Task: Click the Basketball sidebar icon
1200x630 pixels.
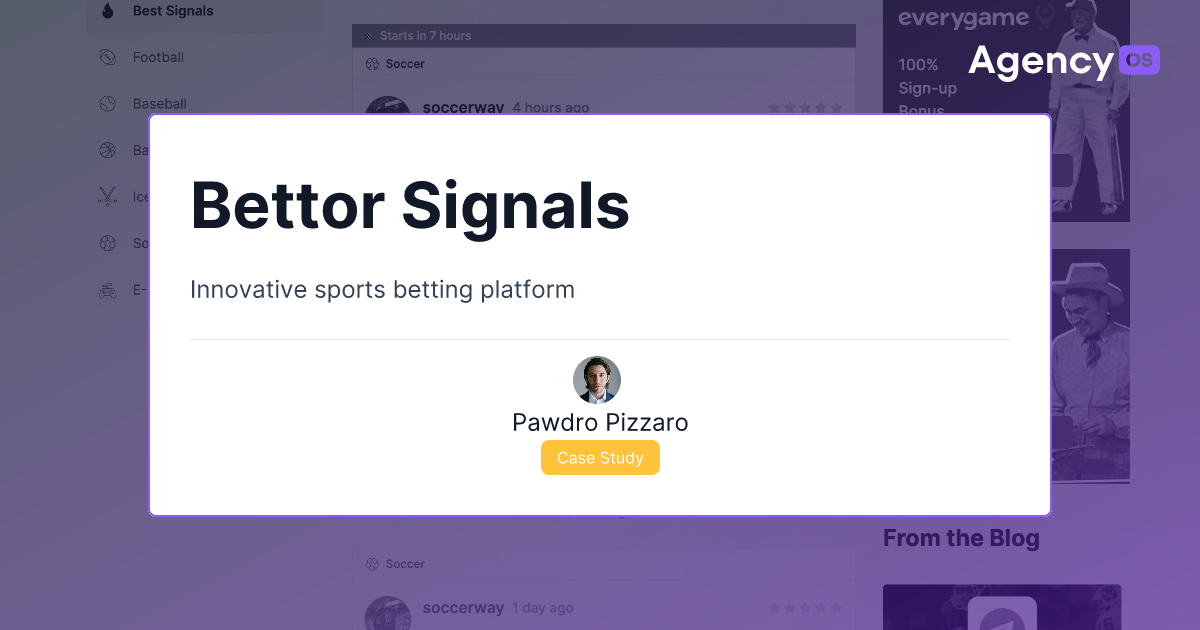Action: tap(107, 150)
